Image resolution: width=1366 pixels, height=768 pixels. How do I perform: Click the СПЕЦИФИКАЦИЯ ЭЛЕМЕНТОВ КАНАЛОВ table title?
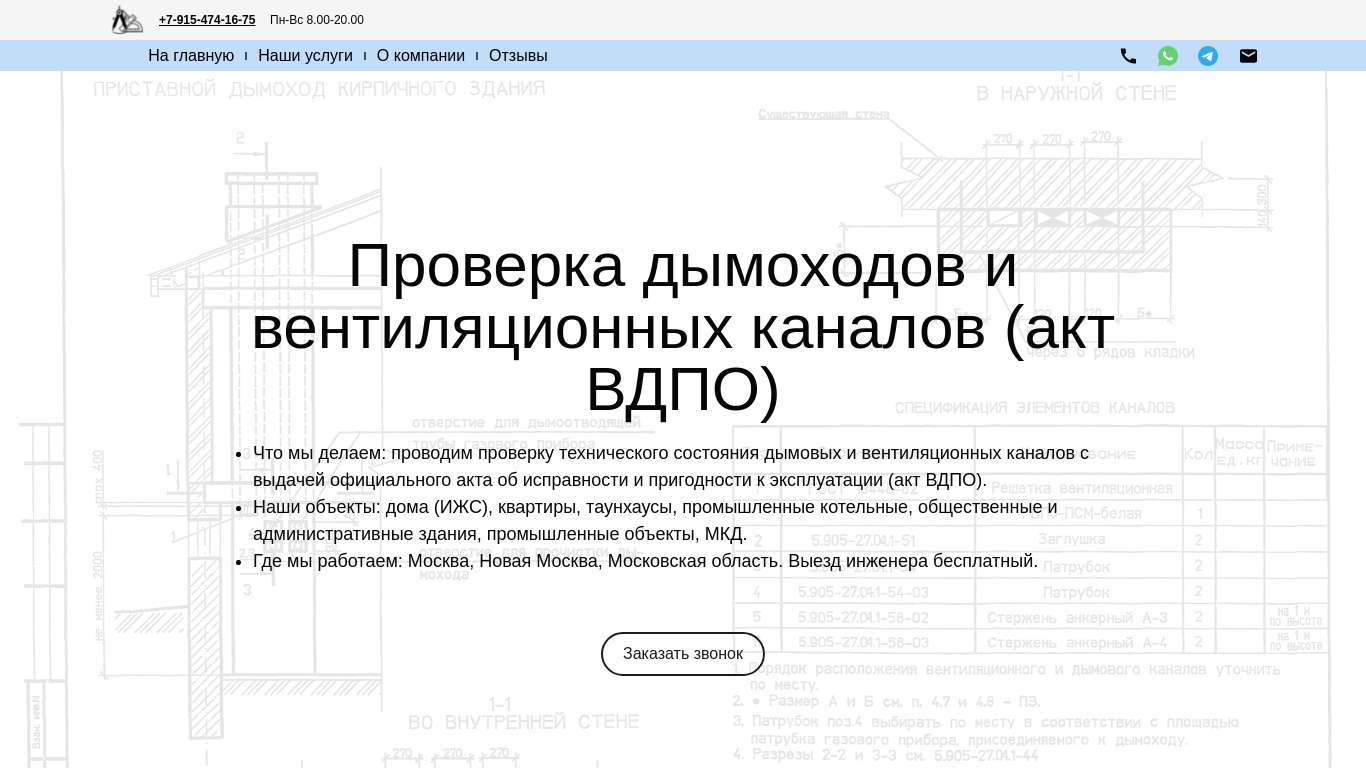[x=1034, y=408]
